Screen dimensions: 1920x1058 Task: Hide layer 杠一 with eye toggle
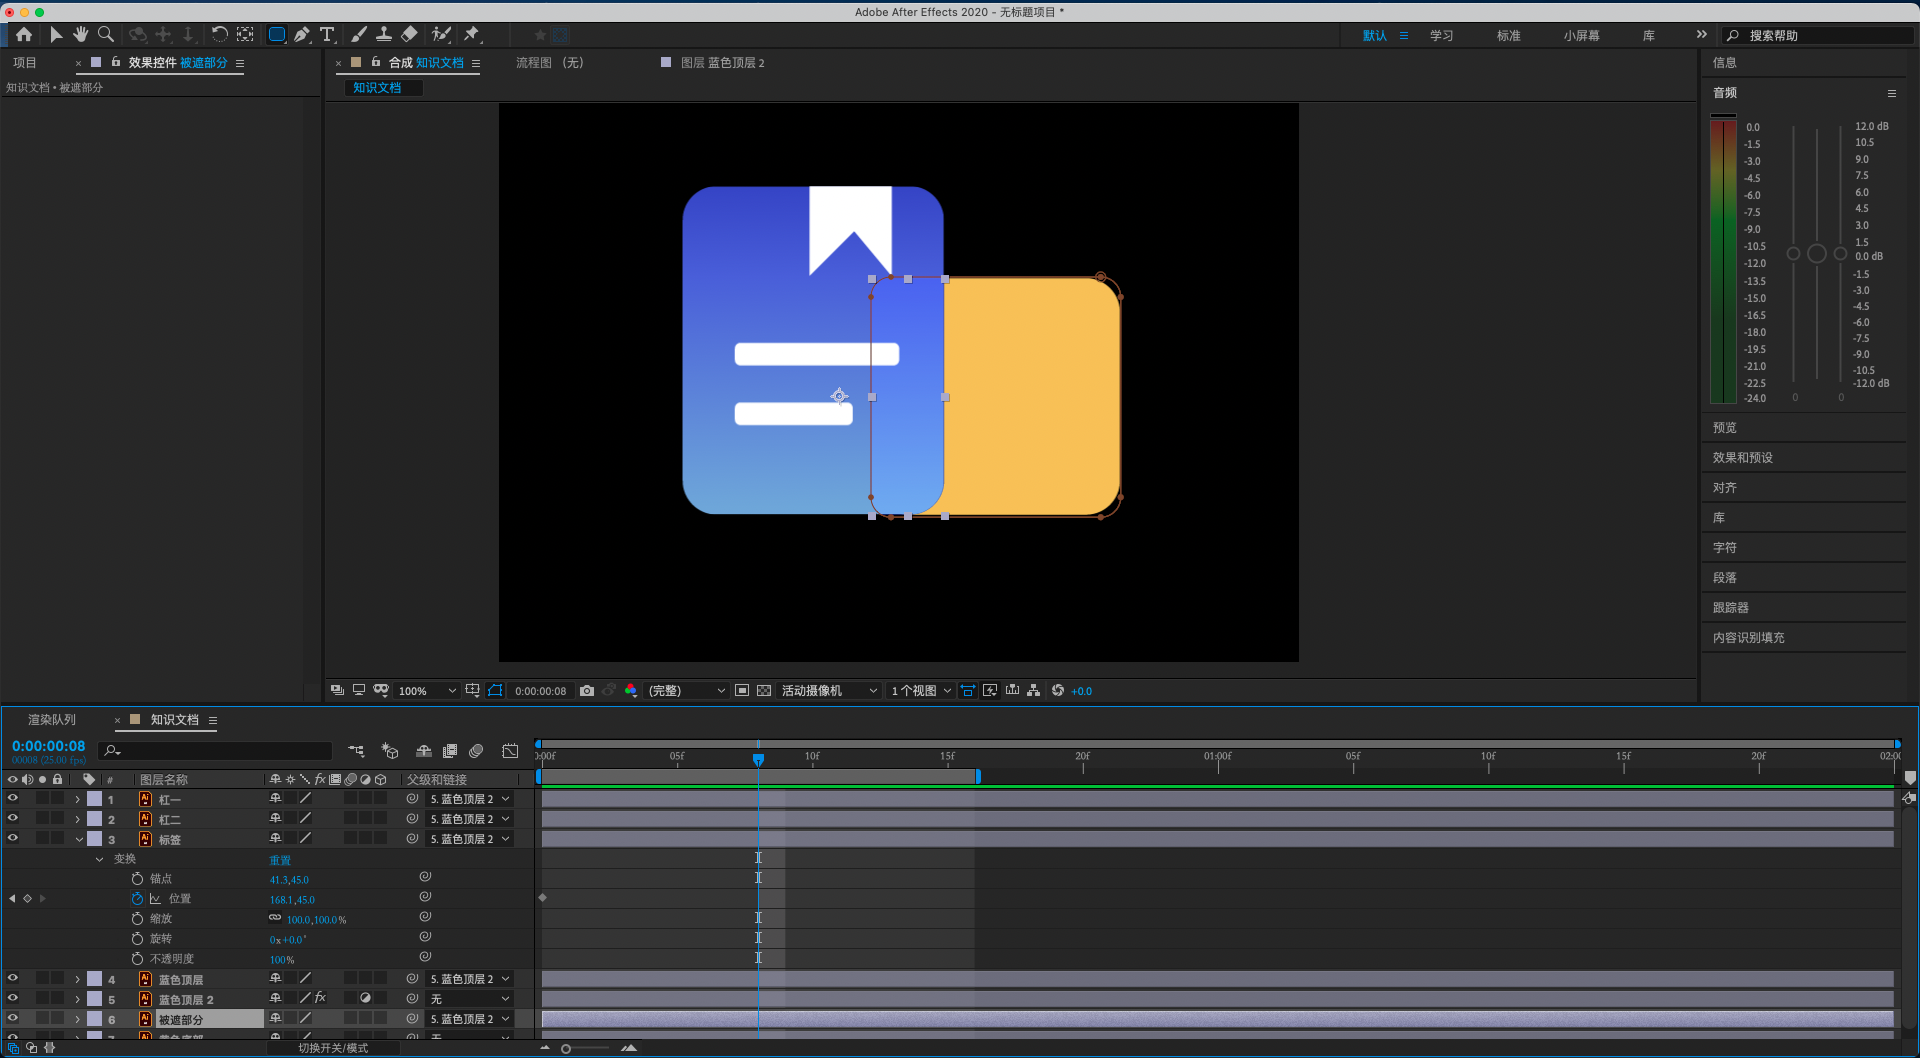[x=13, y=799]
